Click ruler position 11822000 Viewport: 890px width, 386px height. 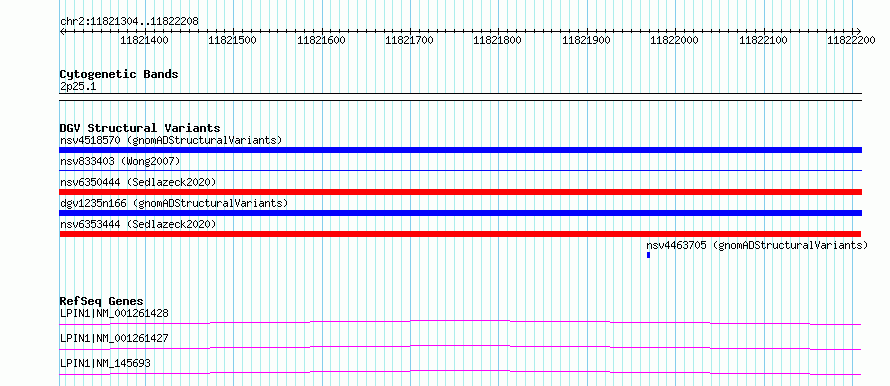[674, 40]
